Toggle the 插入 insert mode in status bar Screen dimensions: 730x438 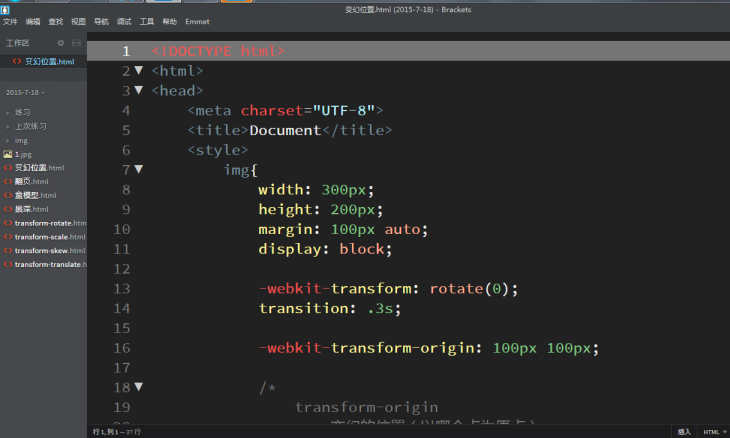click(684, 431)
